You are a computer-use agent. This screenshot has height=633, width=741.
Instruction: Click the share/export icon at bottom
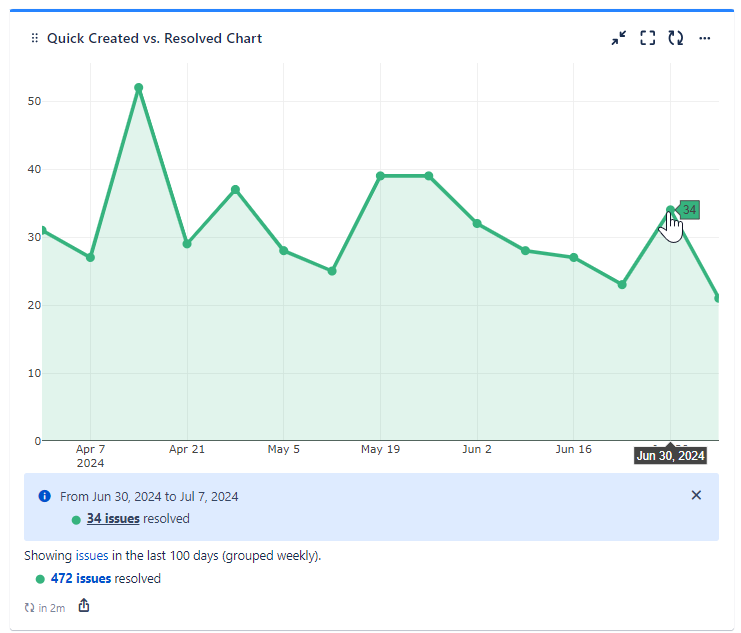[x=84, y=606]
